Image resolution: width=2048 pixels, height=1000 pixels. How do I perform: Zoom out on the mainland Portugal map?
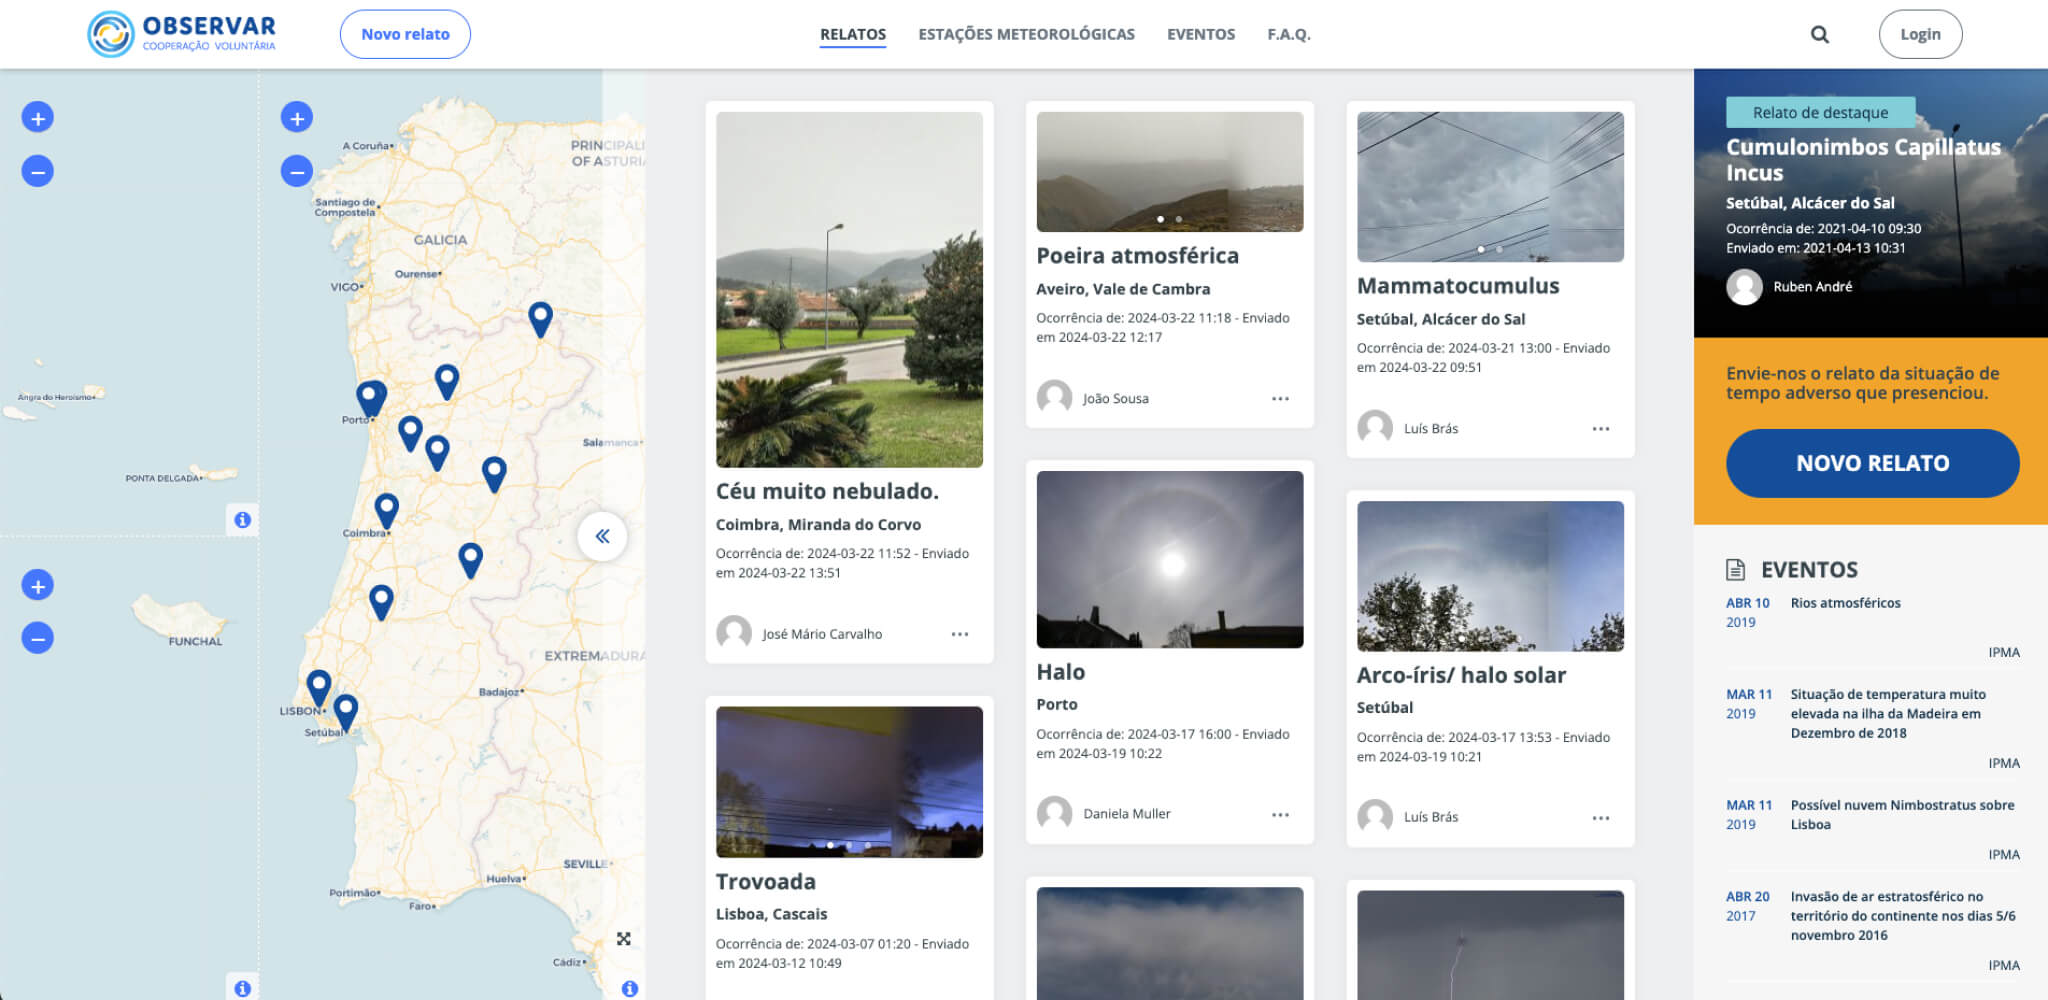click(x=296, y=172)
